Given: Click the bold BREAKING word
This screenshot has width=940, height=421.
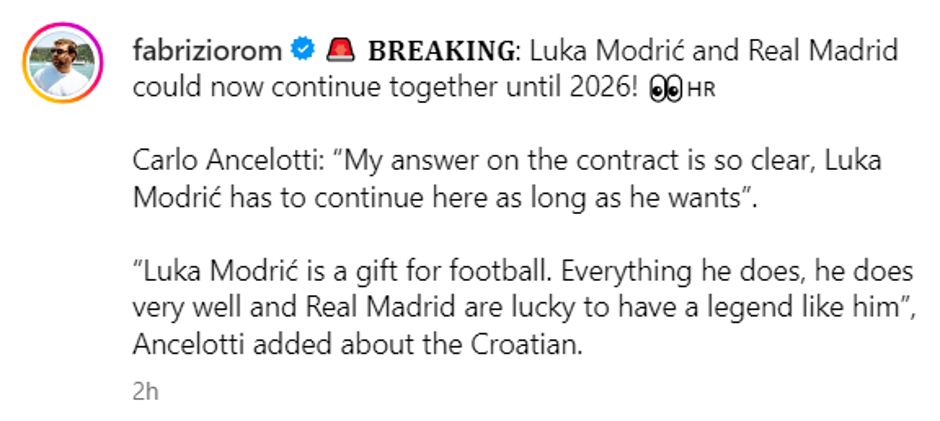Looking at the screenshot, I should (439, 49).
